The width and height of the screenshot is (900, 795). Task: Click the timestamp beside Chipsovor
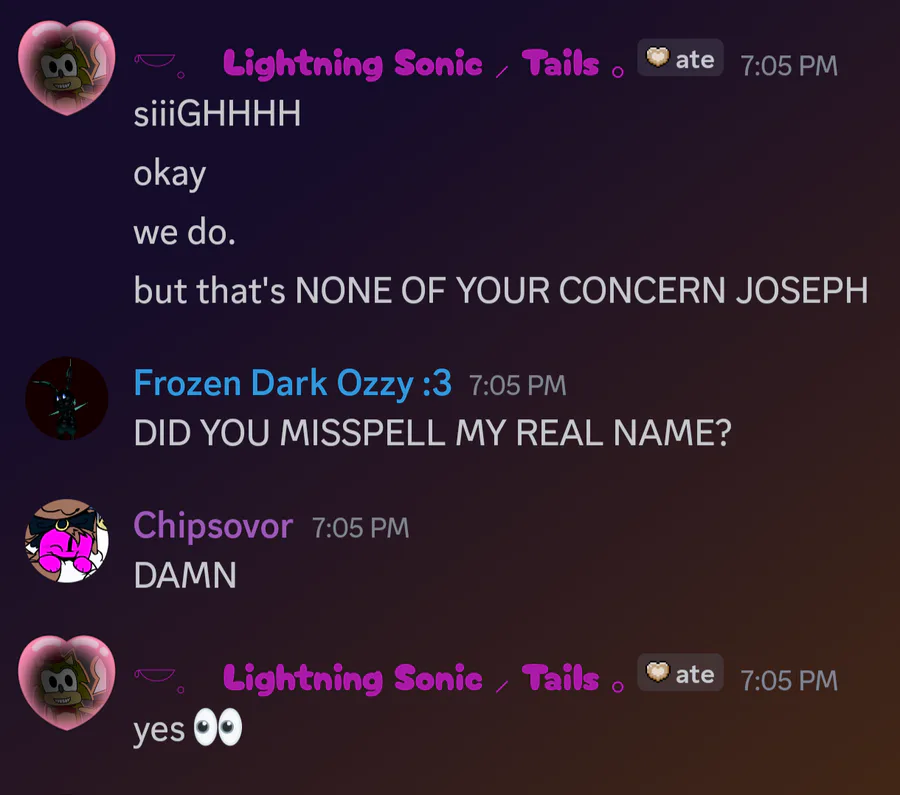click(360, 528)
